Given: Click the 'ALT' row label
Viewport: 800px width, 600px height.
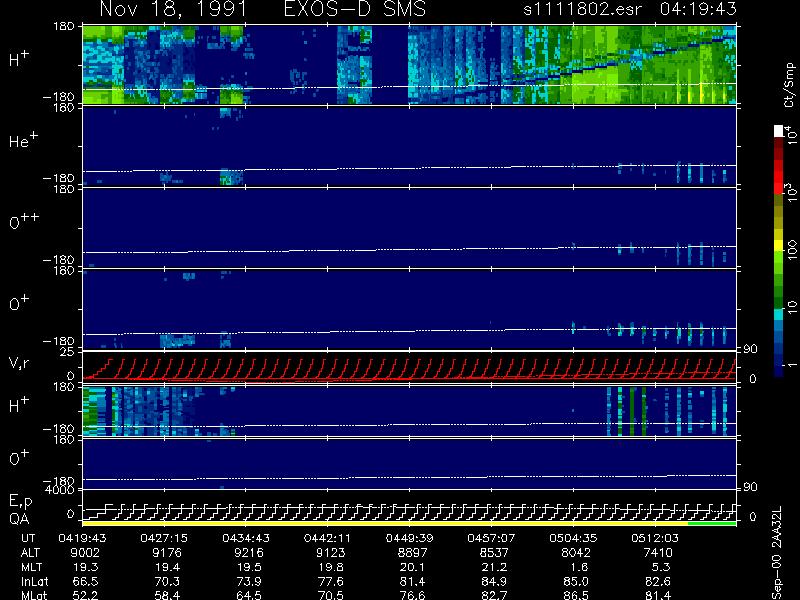Looking at the screenshot, I should [x=30, y=553].
